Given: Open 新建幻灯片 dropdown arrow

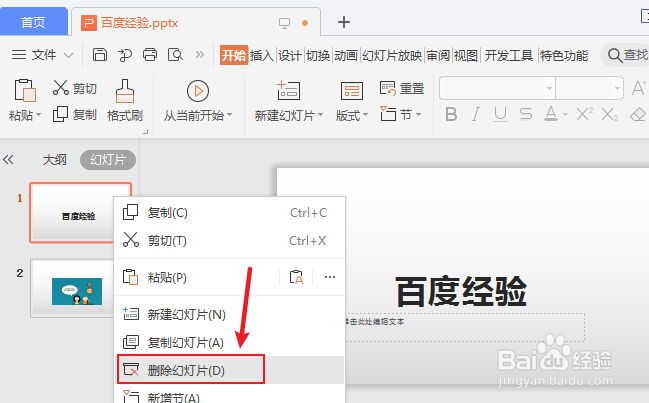Looking at the screenshot, I should coord(320,115).
